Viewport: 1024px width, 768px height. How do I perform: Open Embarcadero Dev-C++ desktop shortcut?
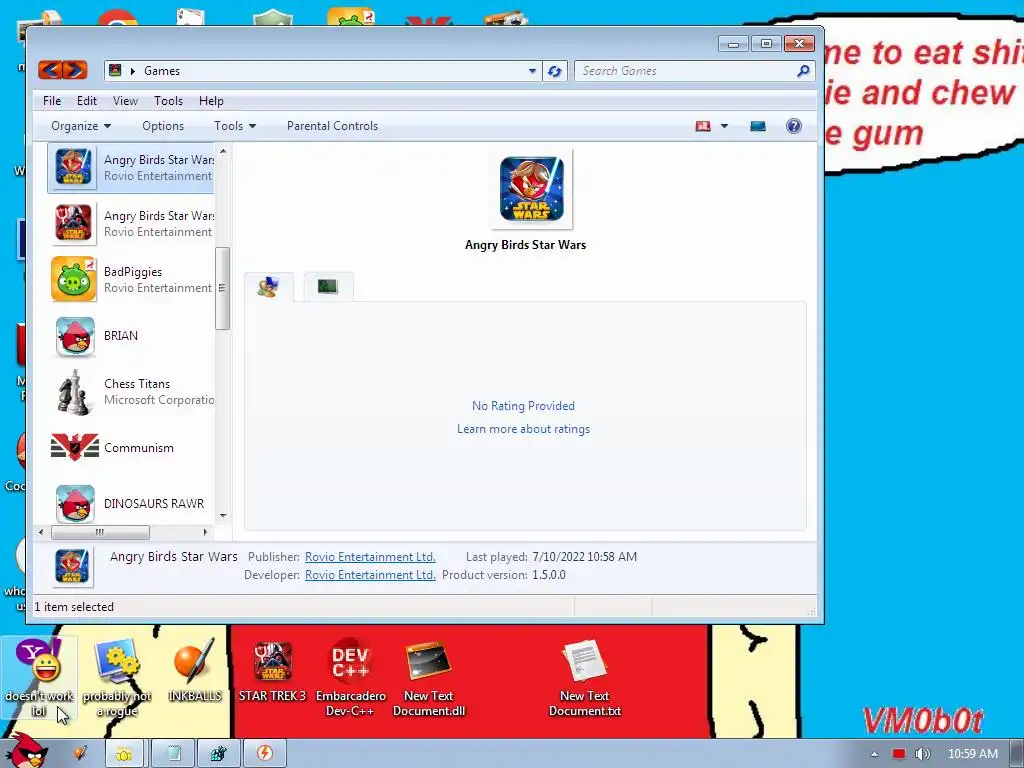coord(351,677)
